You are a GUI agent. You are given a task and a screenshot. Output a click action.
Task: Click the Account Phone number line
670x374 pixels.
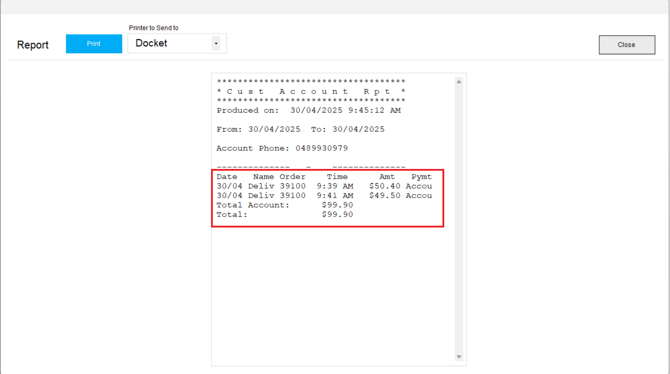282,148
